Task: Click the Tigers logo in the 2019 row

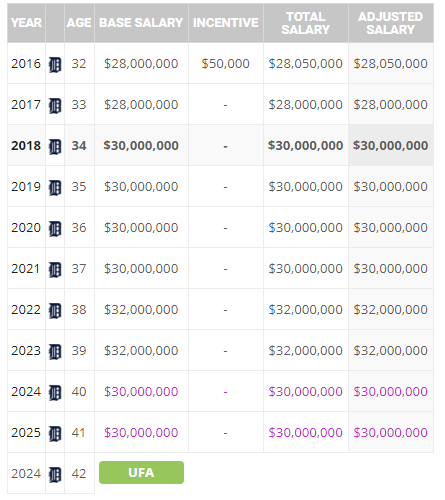Action: click(55, 188)
